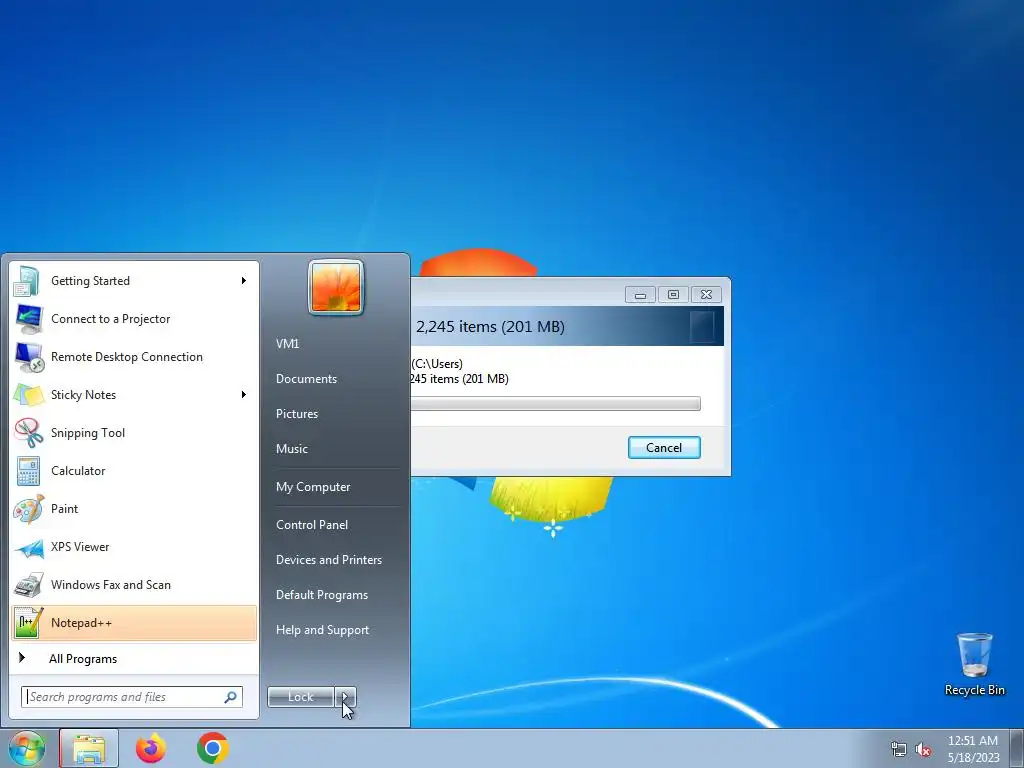Open Windows Fax and Scan icon
Viewport: 1024px width, 768px height.
28,585
